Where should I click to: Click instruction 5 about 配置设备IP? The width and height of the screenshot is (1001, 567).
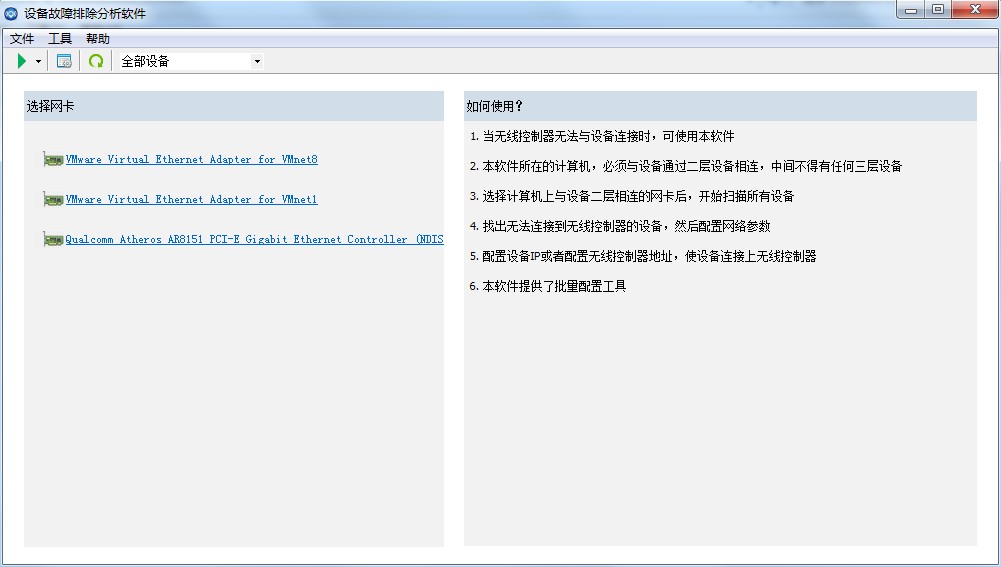pyautogui.click(x=643, y=256)
